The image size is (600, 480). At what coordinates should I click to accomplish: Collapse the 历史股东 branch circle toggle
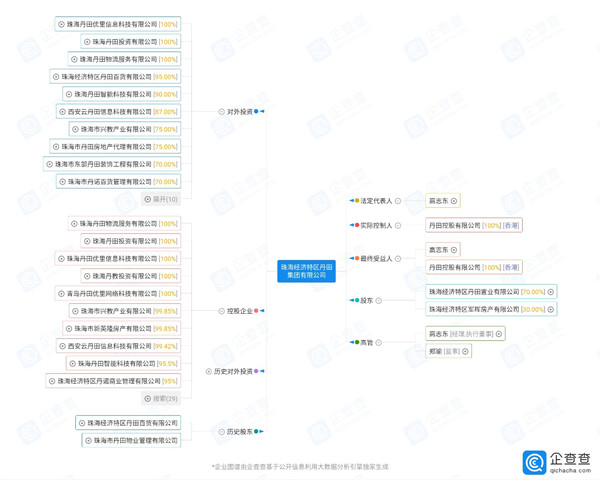[x=221, y=432]
